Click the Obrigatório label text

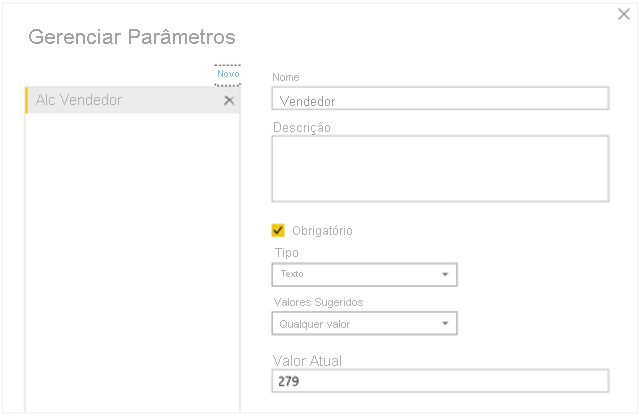pyautogui.click(x=322, y=231)
